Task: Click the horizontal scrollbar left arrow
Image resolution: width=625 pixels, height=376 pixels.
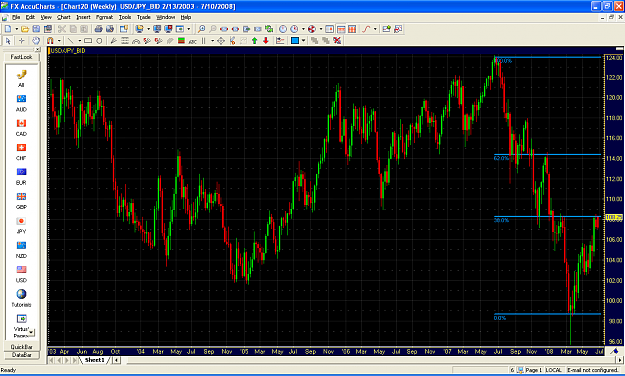Action: pyautogui.click(x=116, y=360)
